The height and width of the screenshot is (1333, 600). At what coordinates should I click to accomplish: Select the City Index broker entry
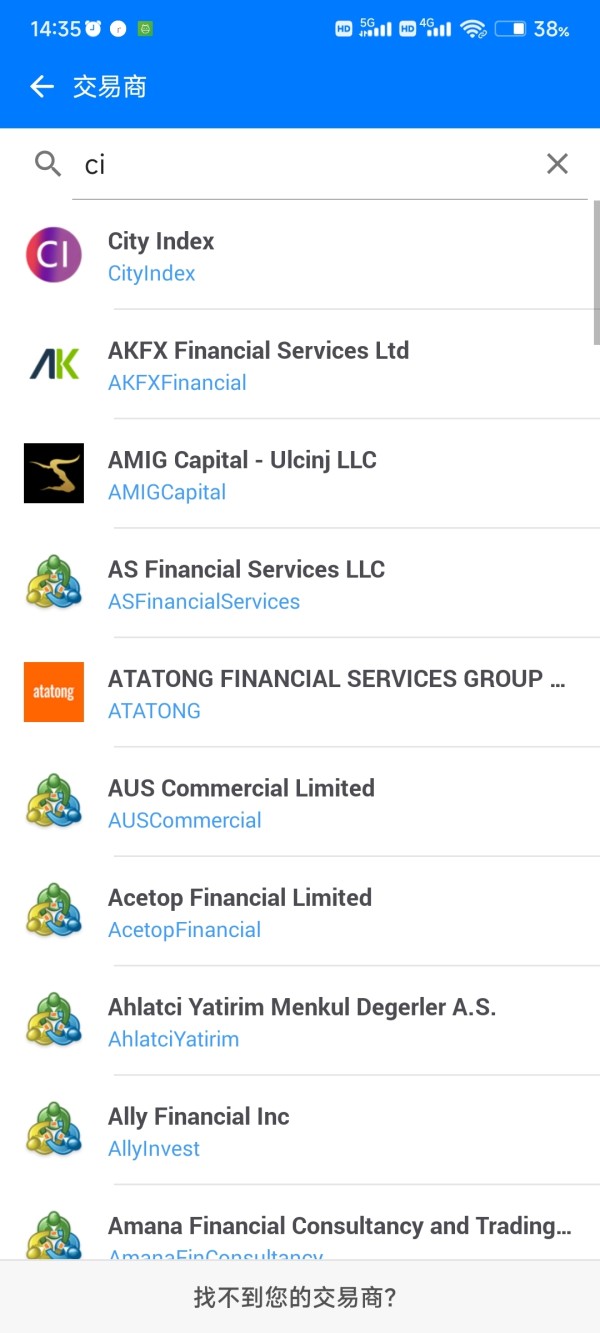coord(300,255)
